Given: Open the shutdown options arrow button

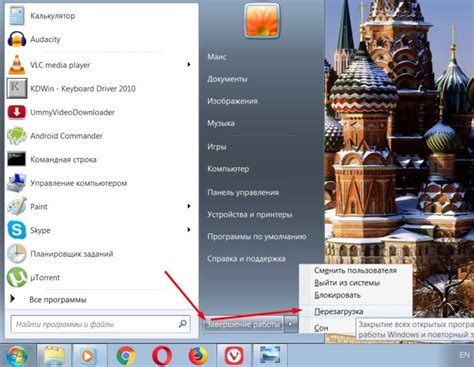Looking at the screenshot, I should [x=291, y=324].
